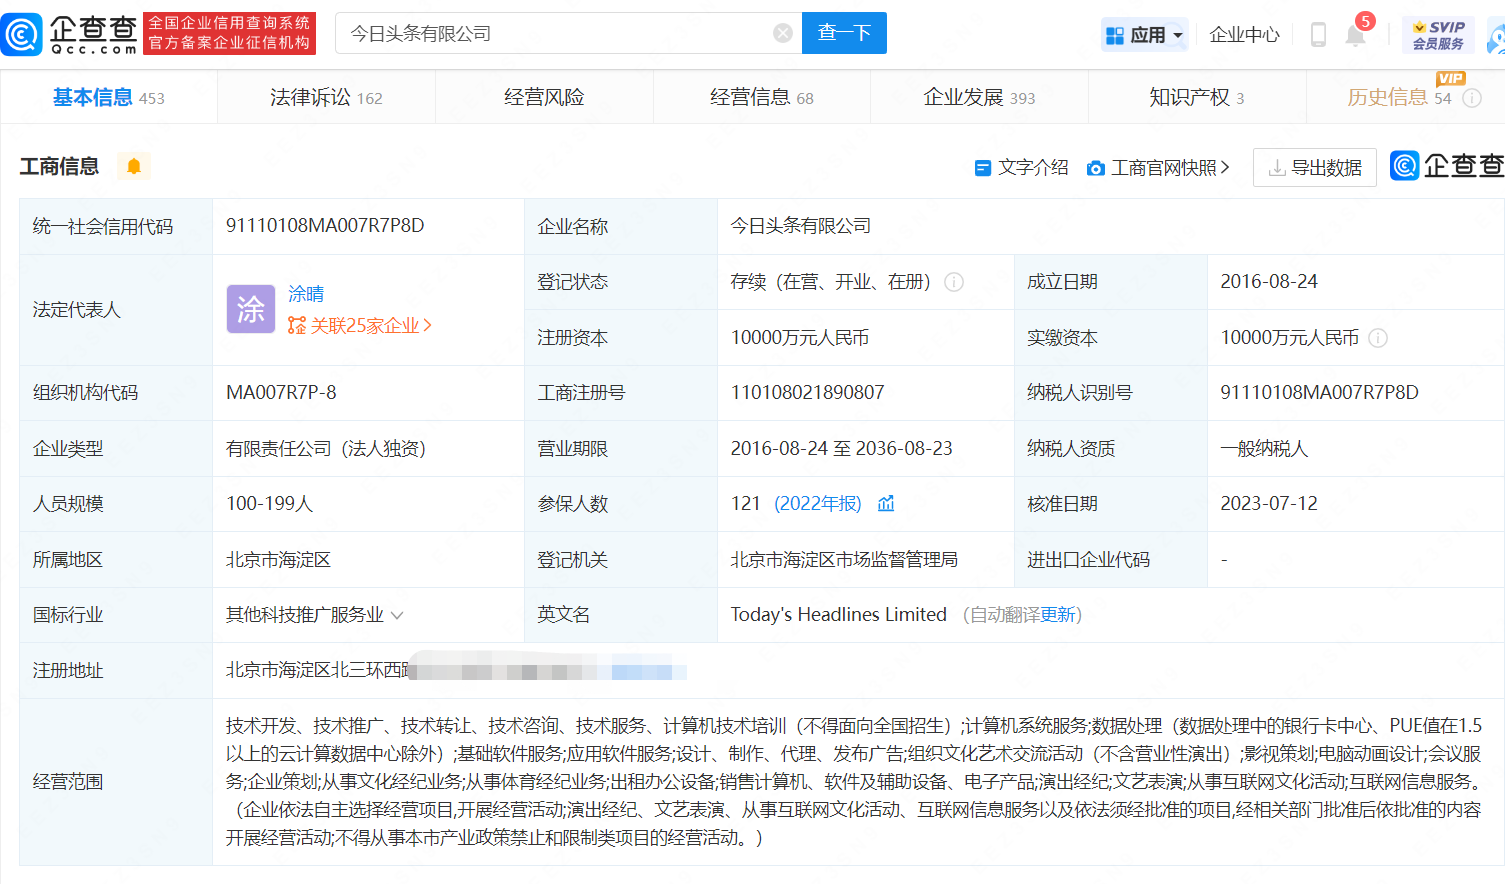Open the 工商官网快照 link
The width and height of the screenshot is (1505, 884).
point(1158,168)
